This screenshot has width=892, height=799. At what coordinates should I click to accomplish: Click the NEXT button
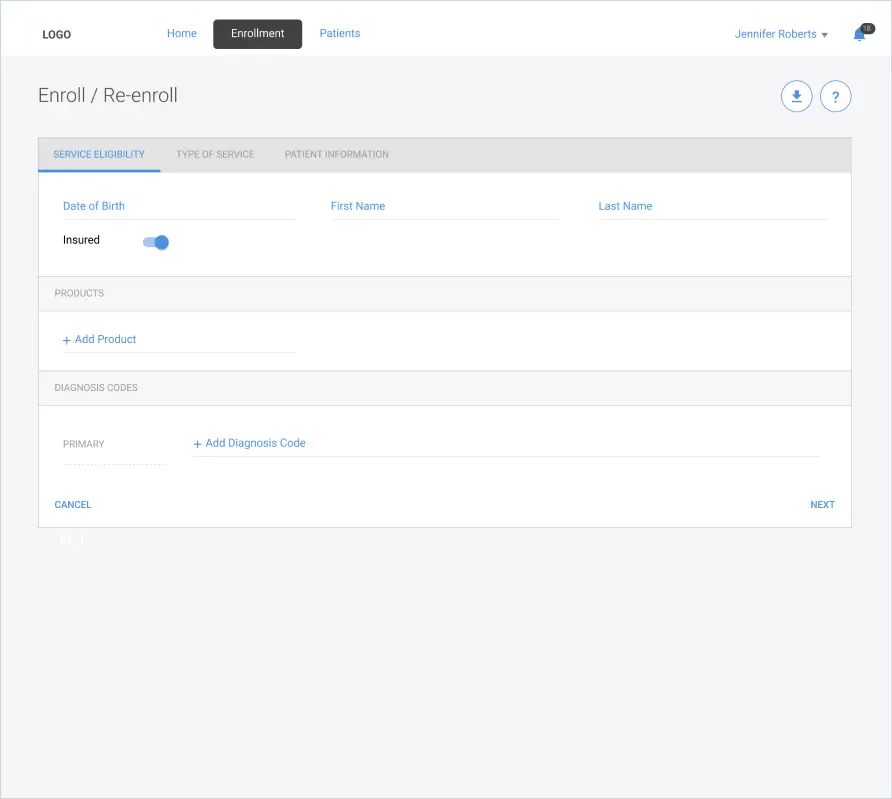pyautogui.click(x=822, y=504)
